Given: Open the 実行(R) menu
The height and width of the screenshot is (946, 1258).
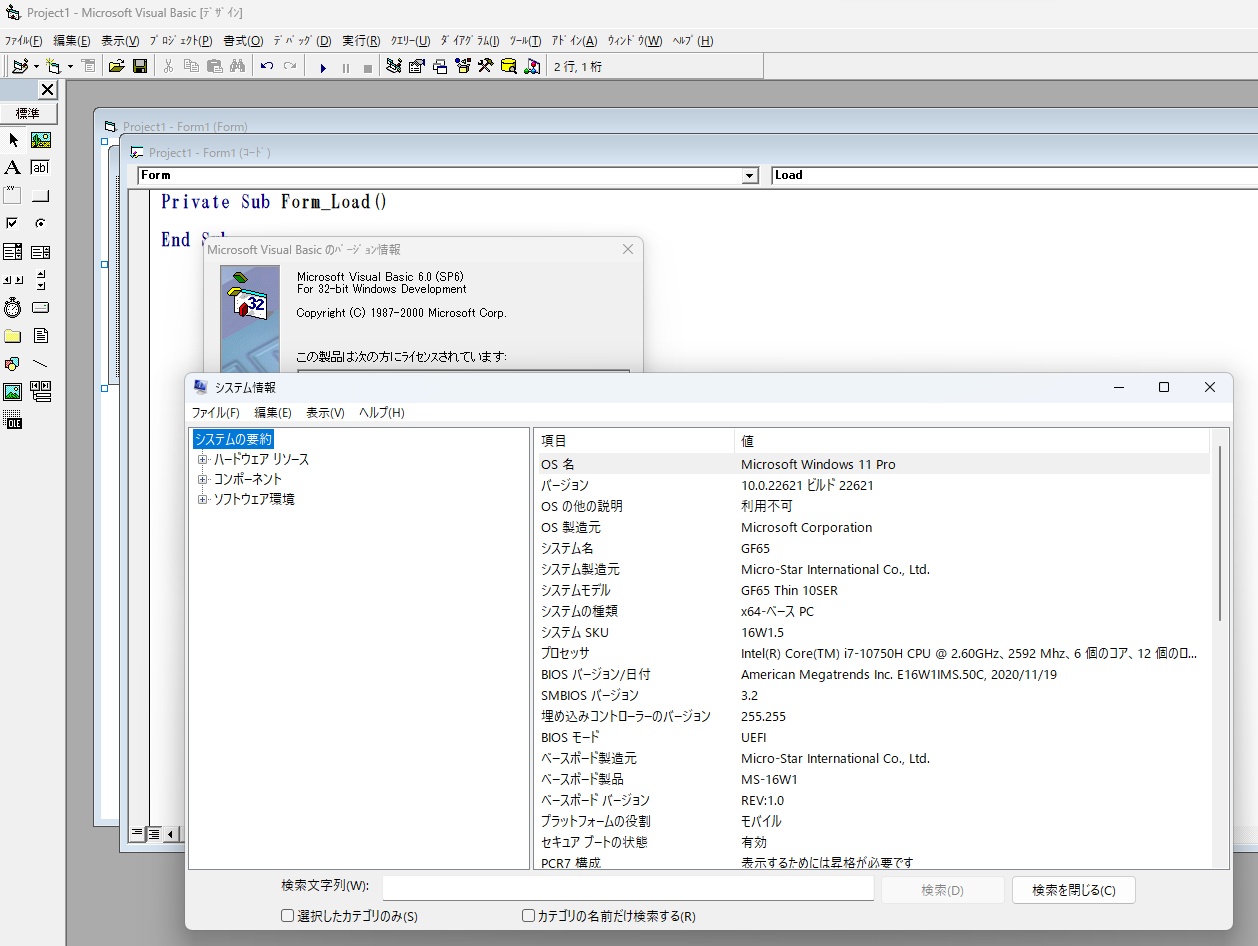Looking at the screenshot, I should pyautogui.click(x=361, y=41).
